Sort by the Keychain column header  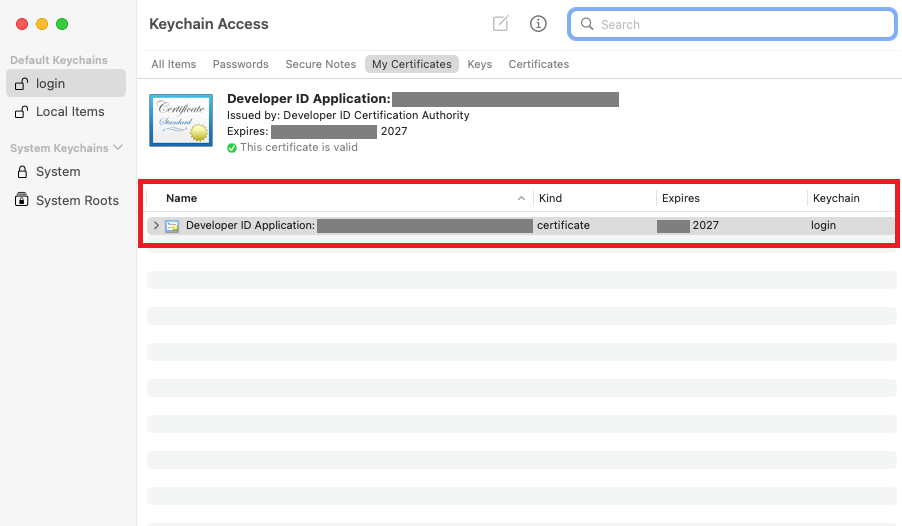tap(836, 199)
